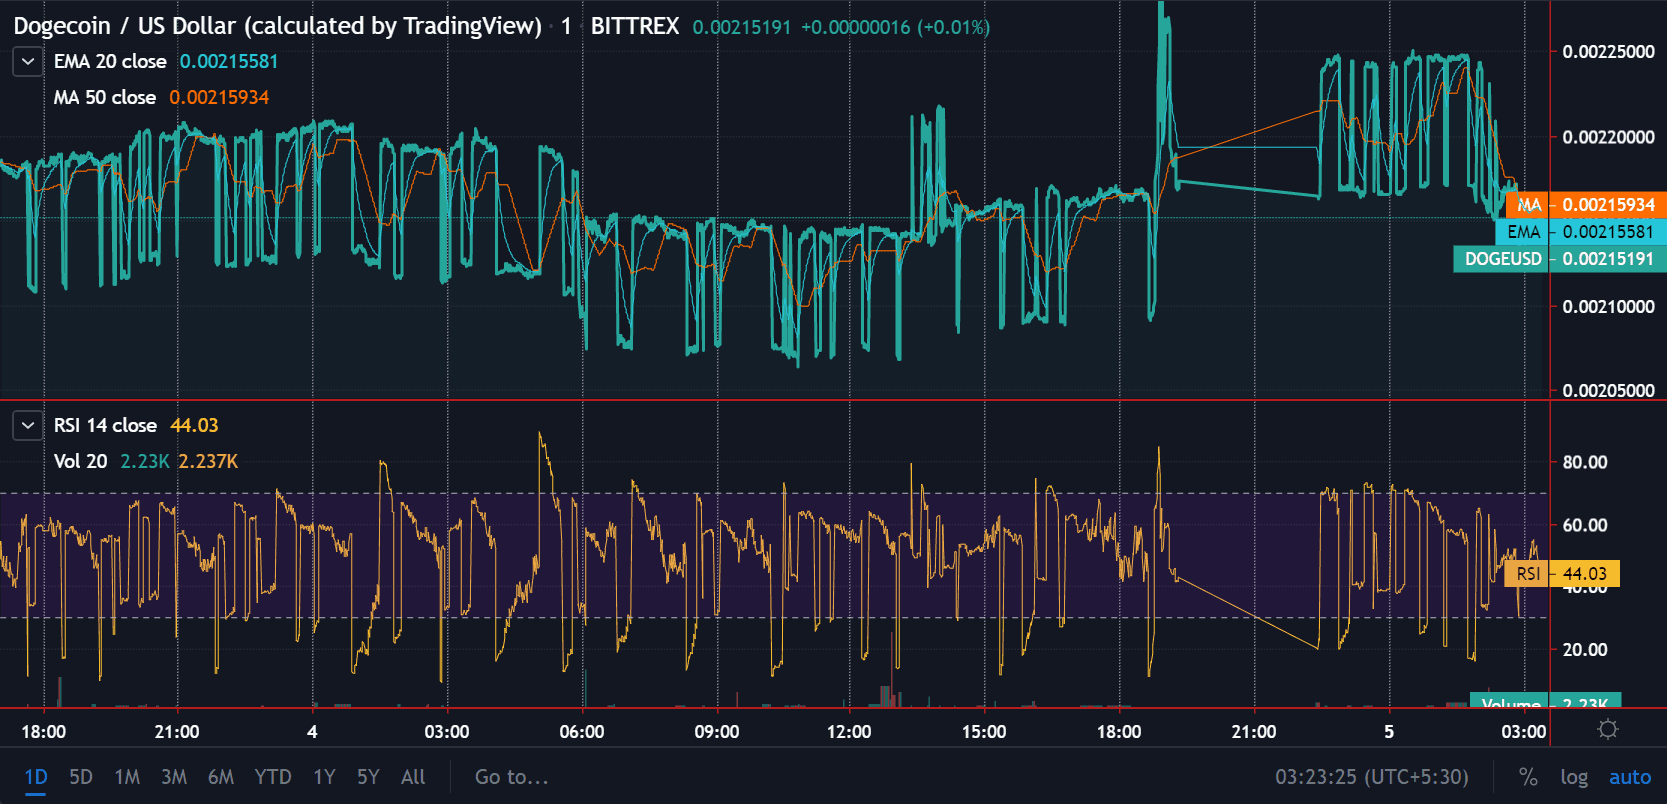Viewport: 1667px width, 804px height.
Task: Select the 1D date range
Action: point(36,777)
